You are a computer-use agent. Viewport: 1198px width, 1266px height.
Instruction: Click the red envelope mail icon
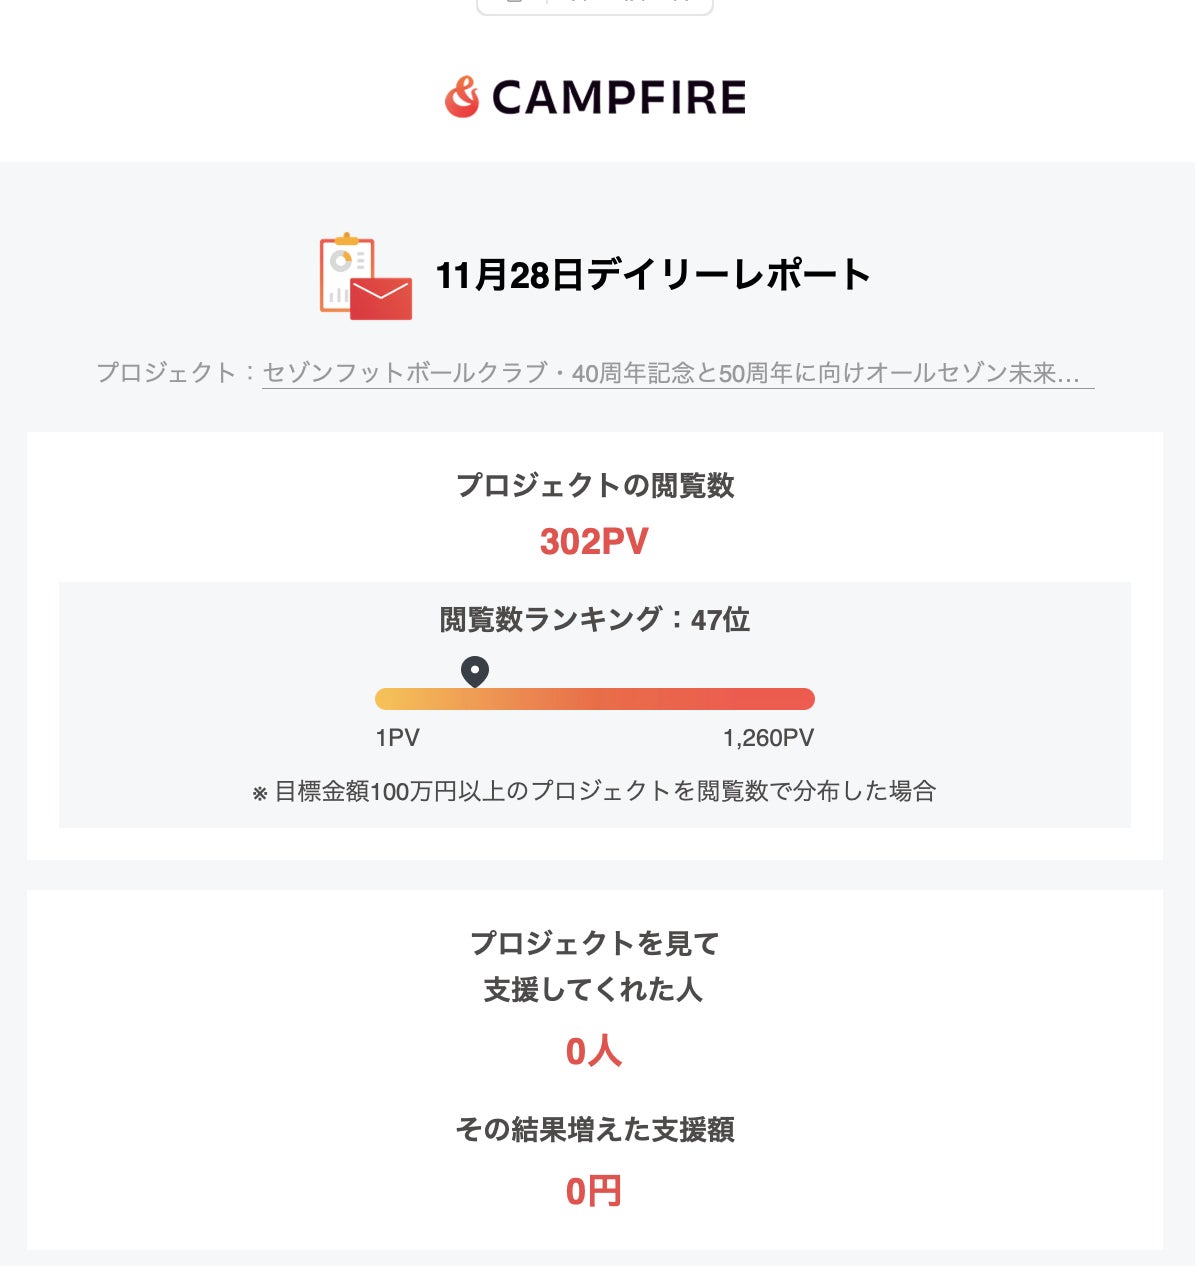click(x=382, y=298)
